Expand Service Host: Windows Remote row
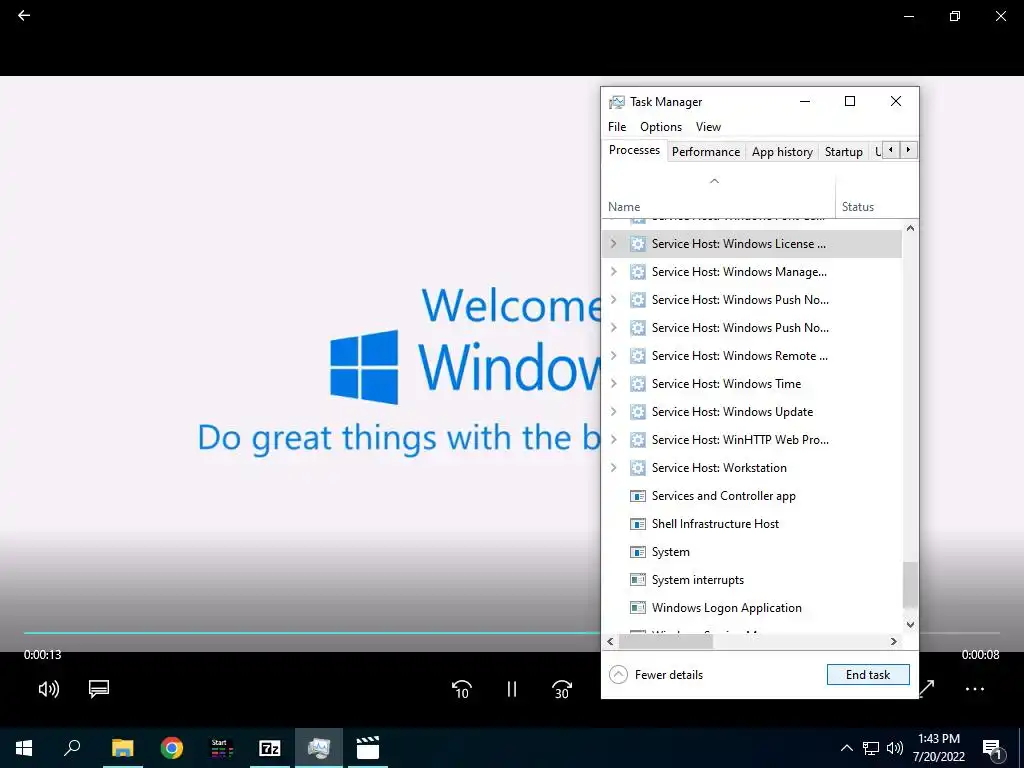Image resolution: width=1024 pixels, height=768 pixels. [x=613, y=356]
